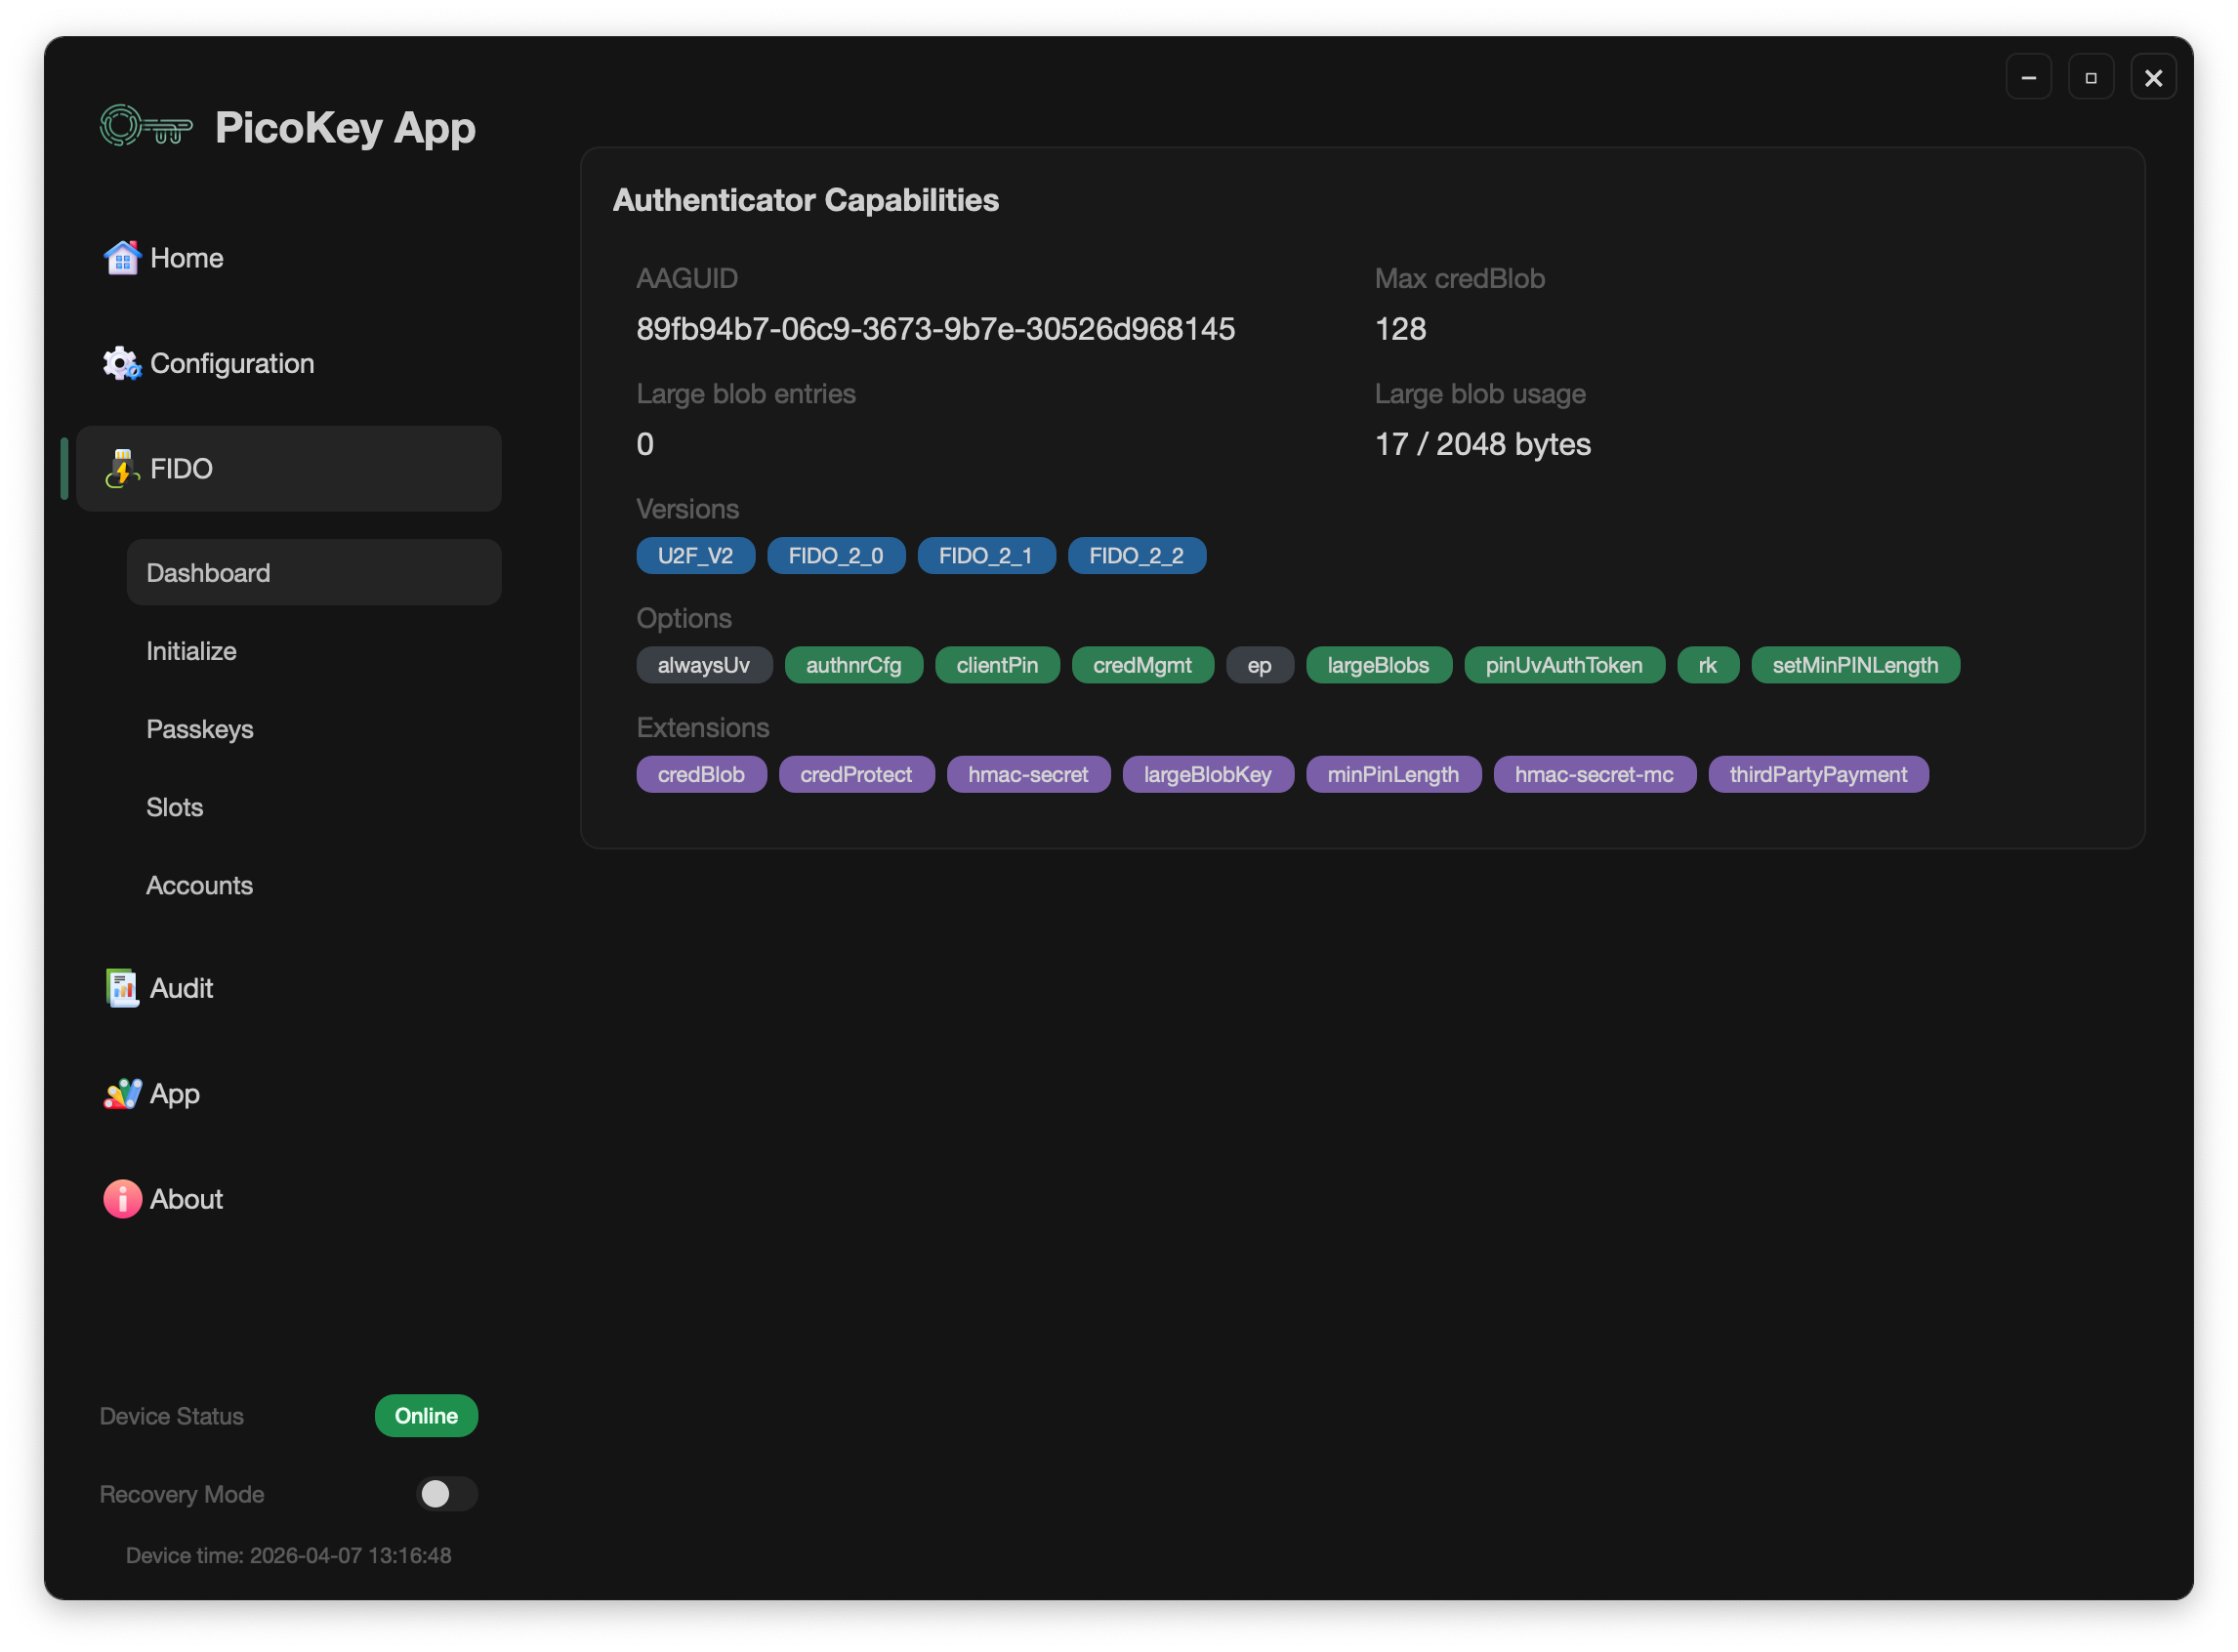Collapse the FIDO navigation section
Screen dimensions: 2238x1652
(x=289, y=468)
